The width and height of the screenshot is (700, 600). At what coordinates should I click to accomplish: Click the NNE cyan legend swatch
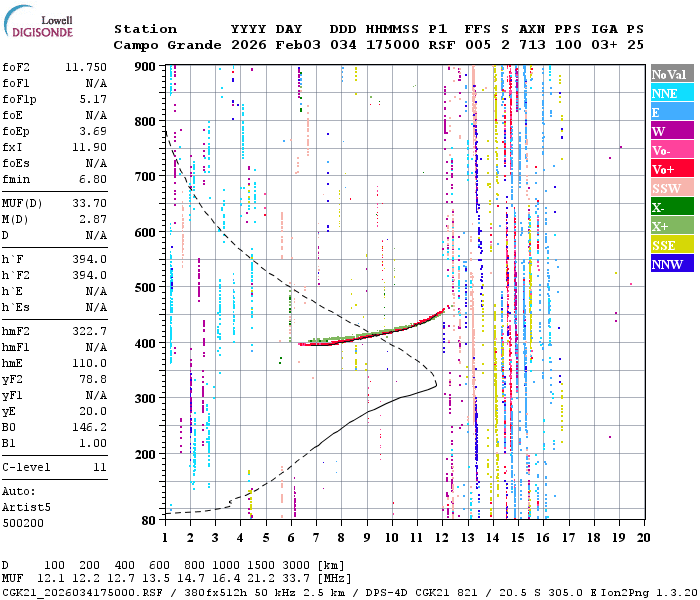[x=670, y=93]
